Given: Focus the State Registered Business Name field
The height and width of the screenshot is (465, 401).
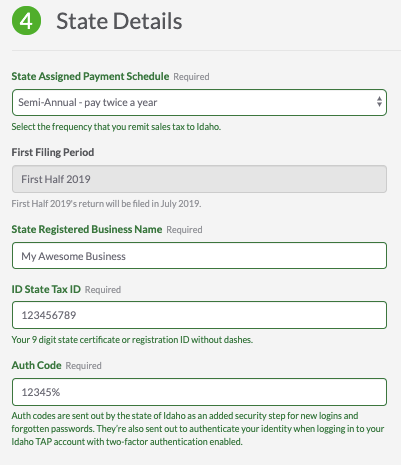Looking at the screenshot, I should pos(199,256).
